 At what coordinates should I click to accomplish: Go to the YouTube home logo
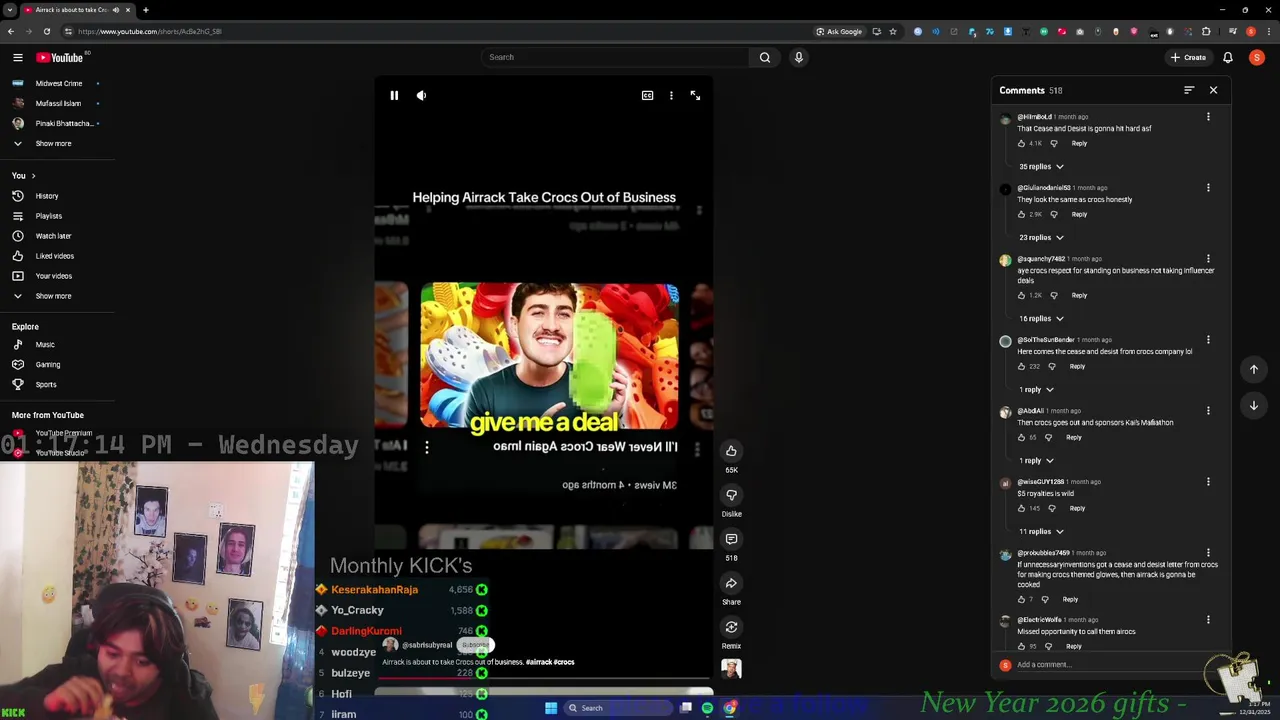pyautogui.click(x=60, y=58)
